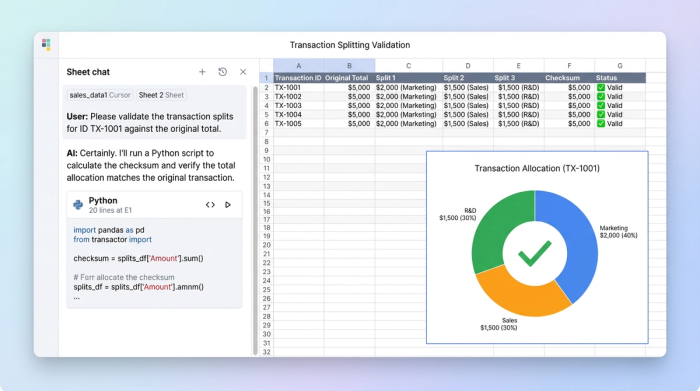This screenshot has width=700, height=391.
Task: Click the R&D $1,500 chart label
Action: (x=458, y=214)
